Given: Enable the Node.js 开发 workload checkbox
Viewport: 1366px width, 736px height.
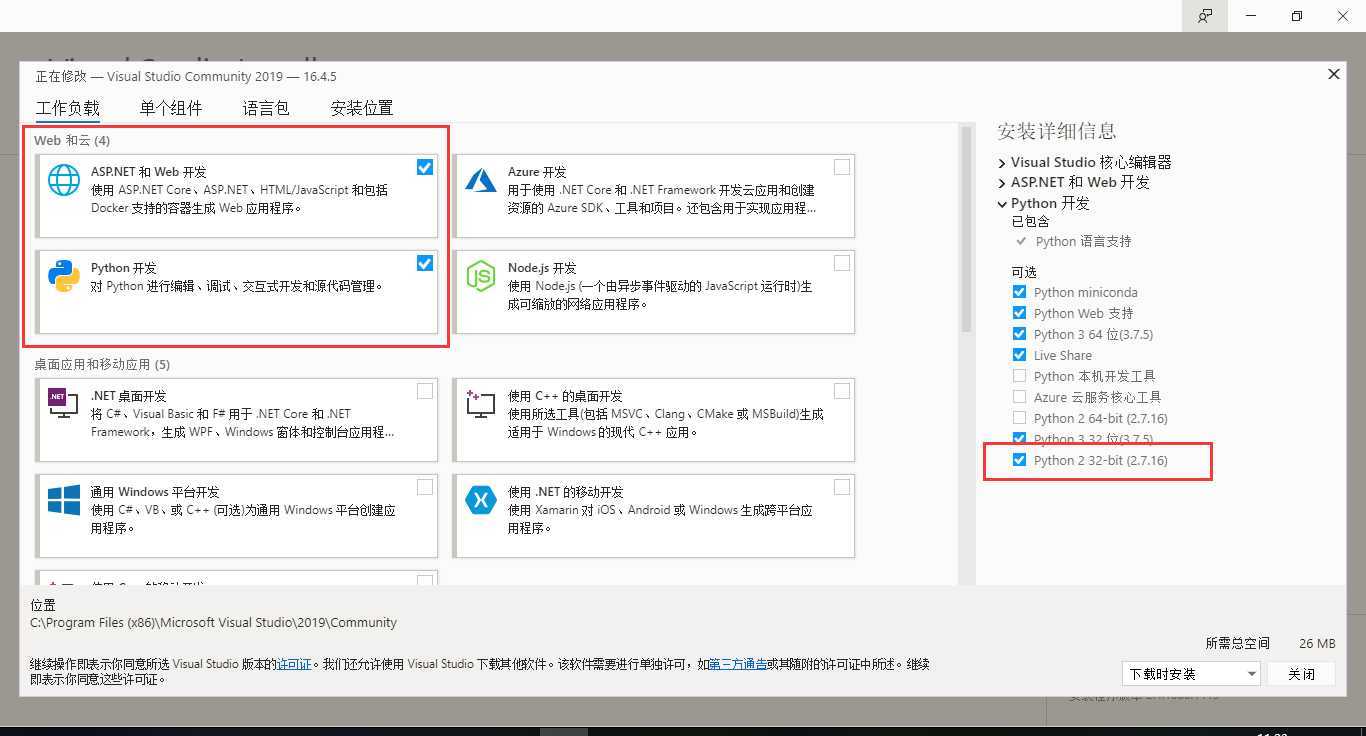Looking at the screenshot, I should [842, 263].
